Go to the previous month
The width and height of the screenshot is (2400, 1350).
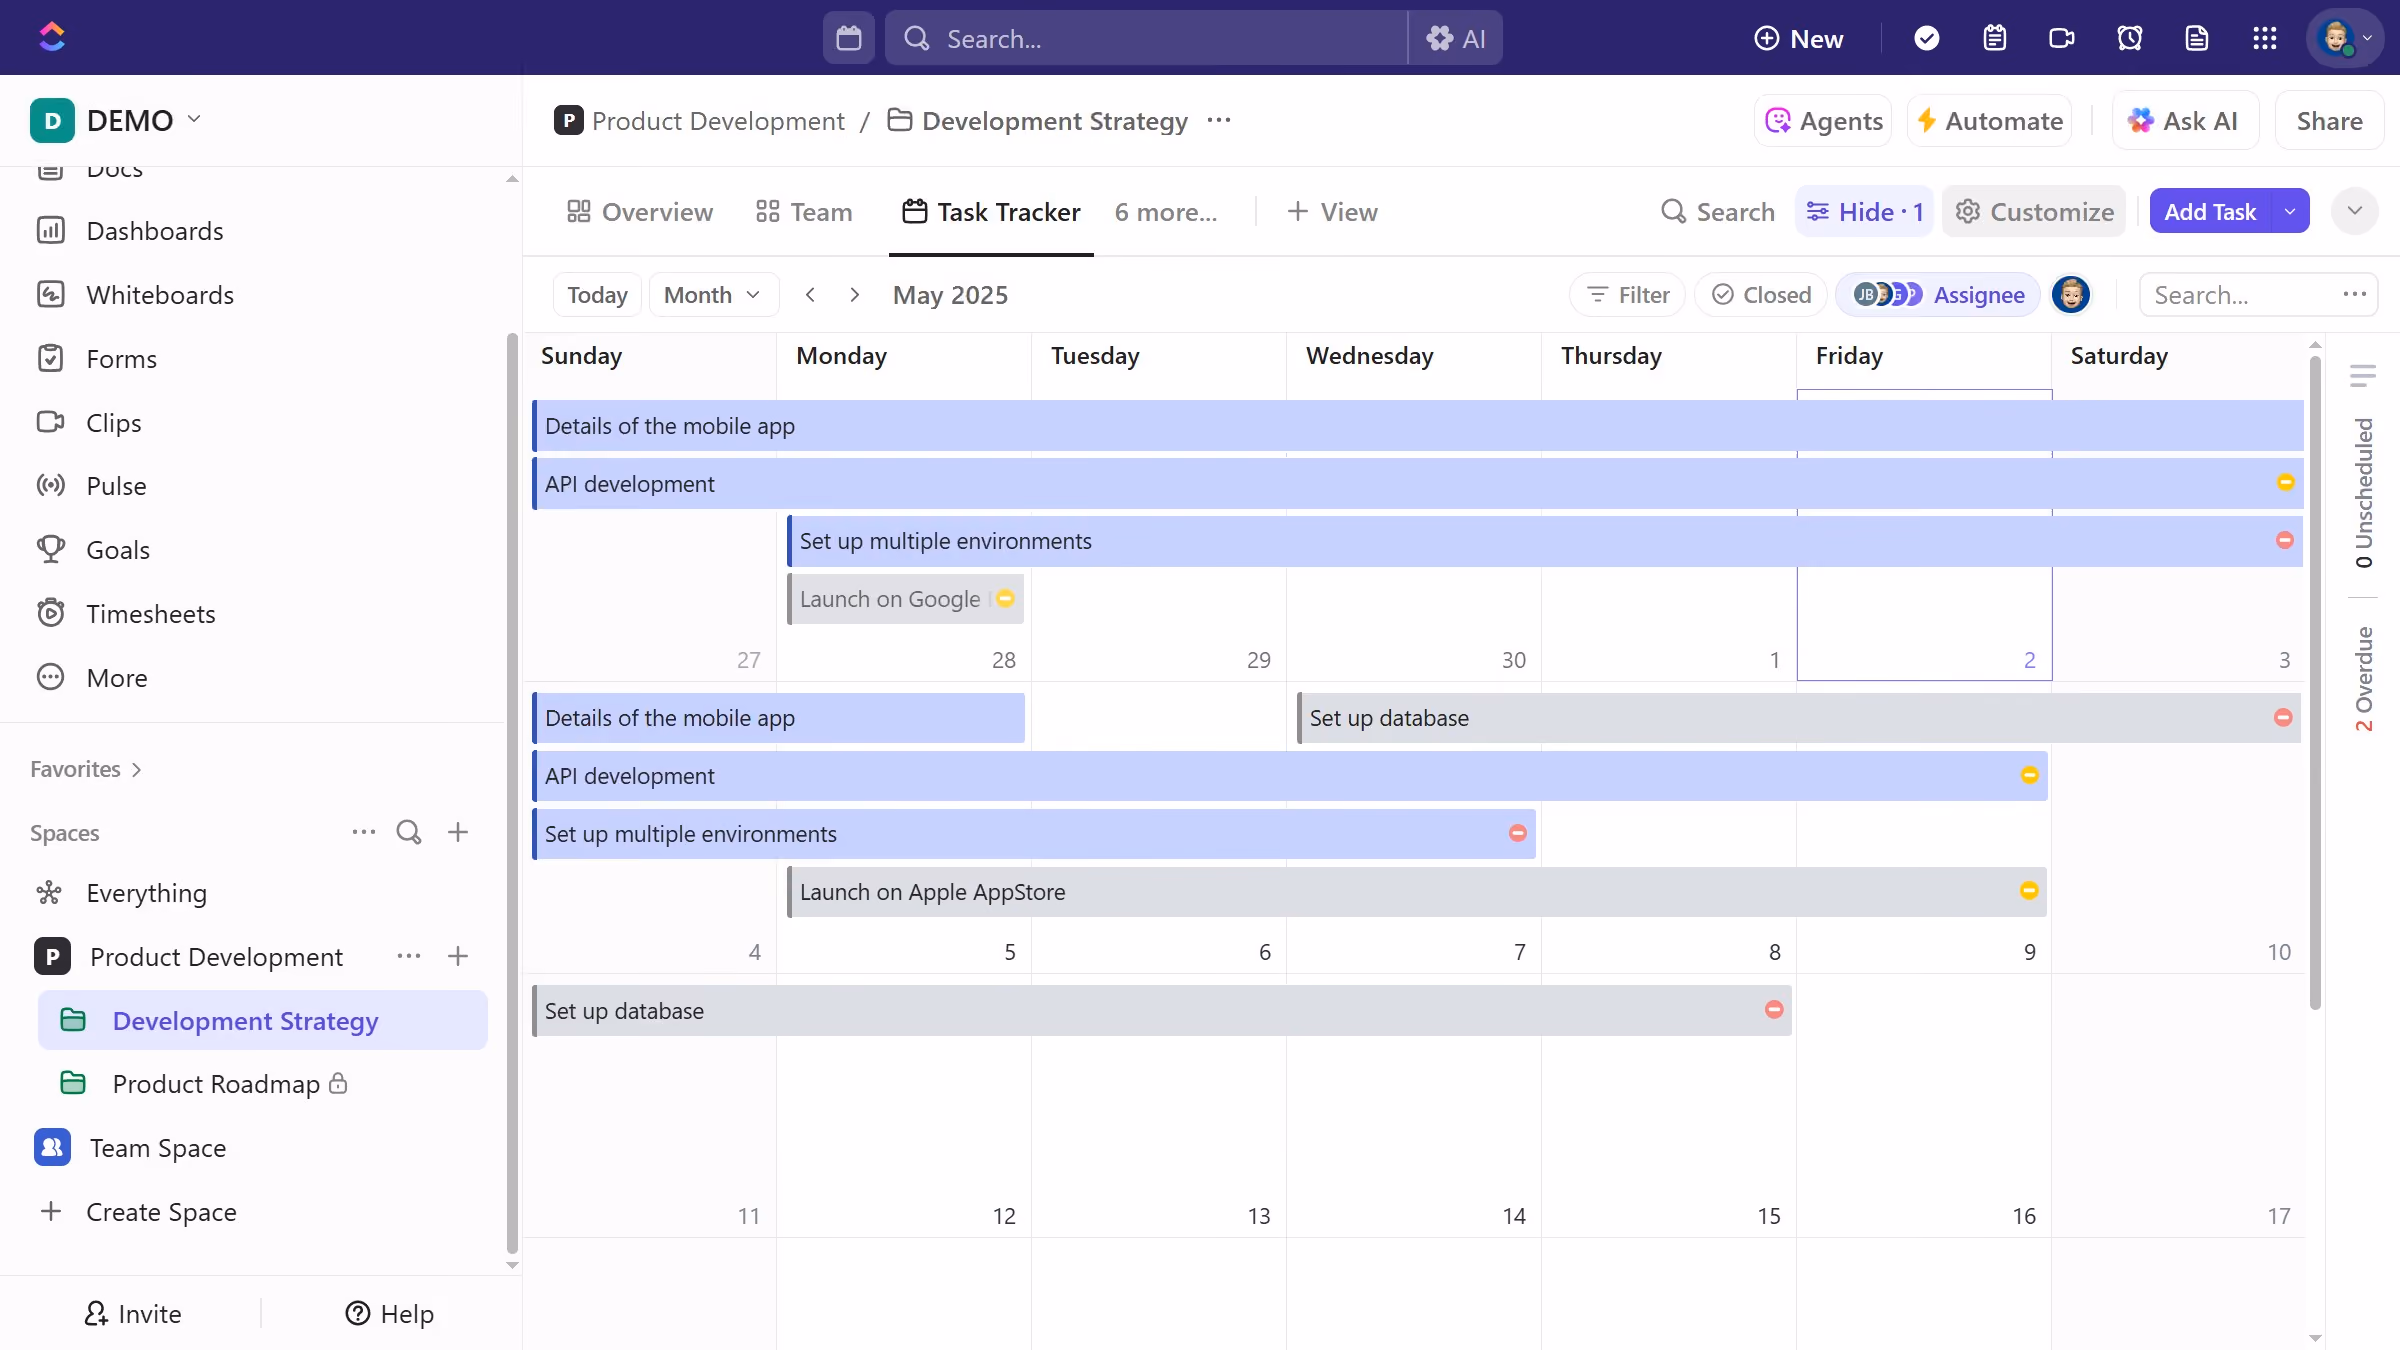pos(810,295)
